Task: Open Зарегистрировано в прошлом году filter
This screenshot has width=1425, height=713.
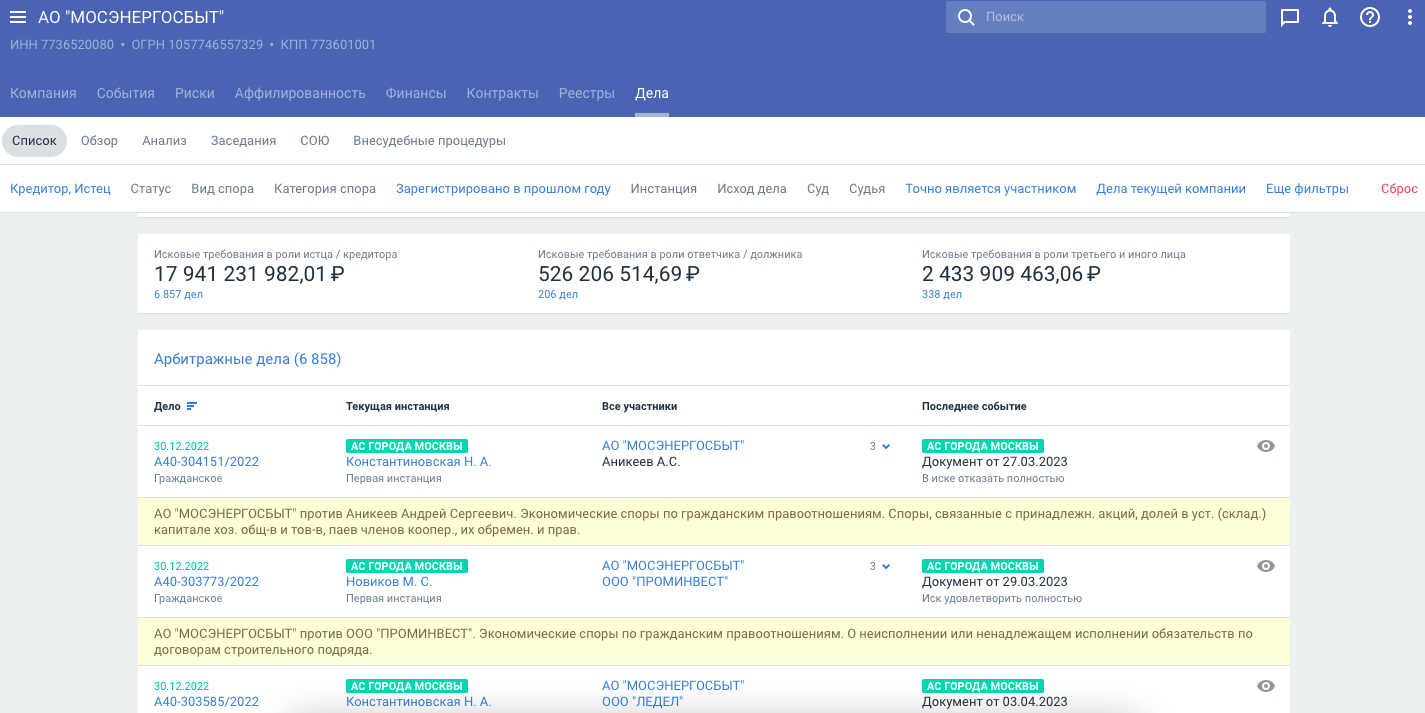Action: [x=503, y=188]
